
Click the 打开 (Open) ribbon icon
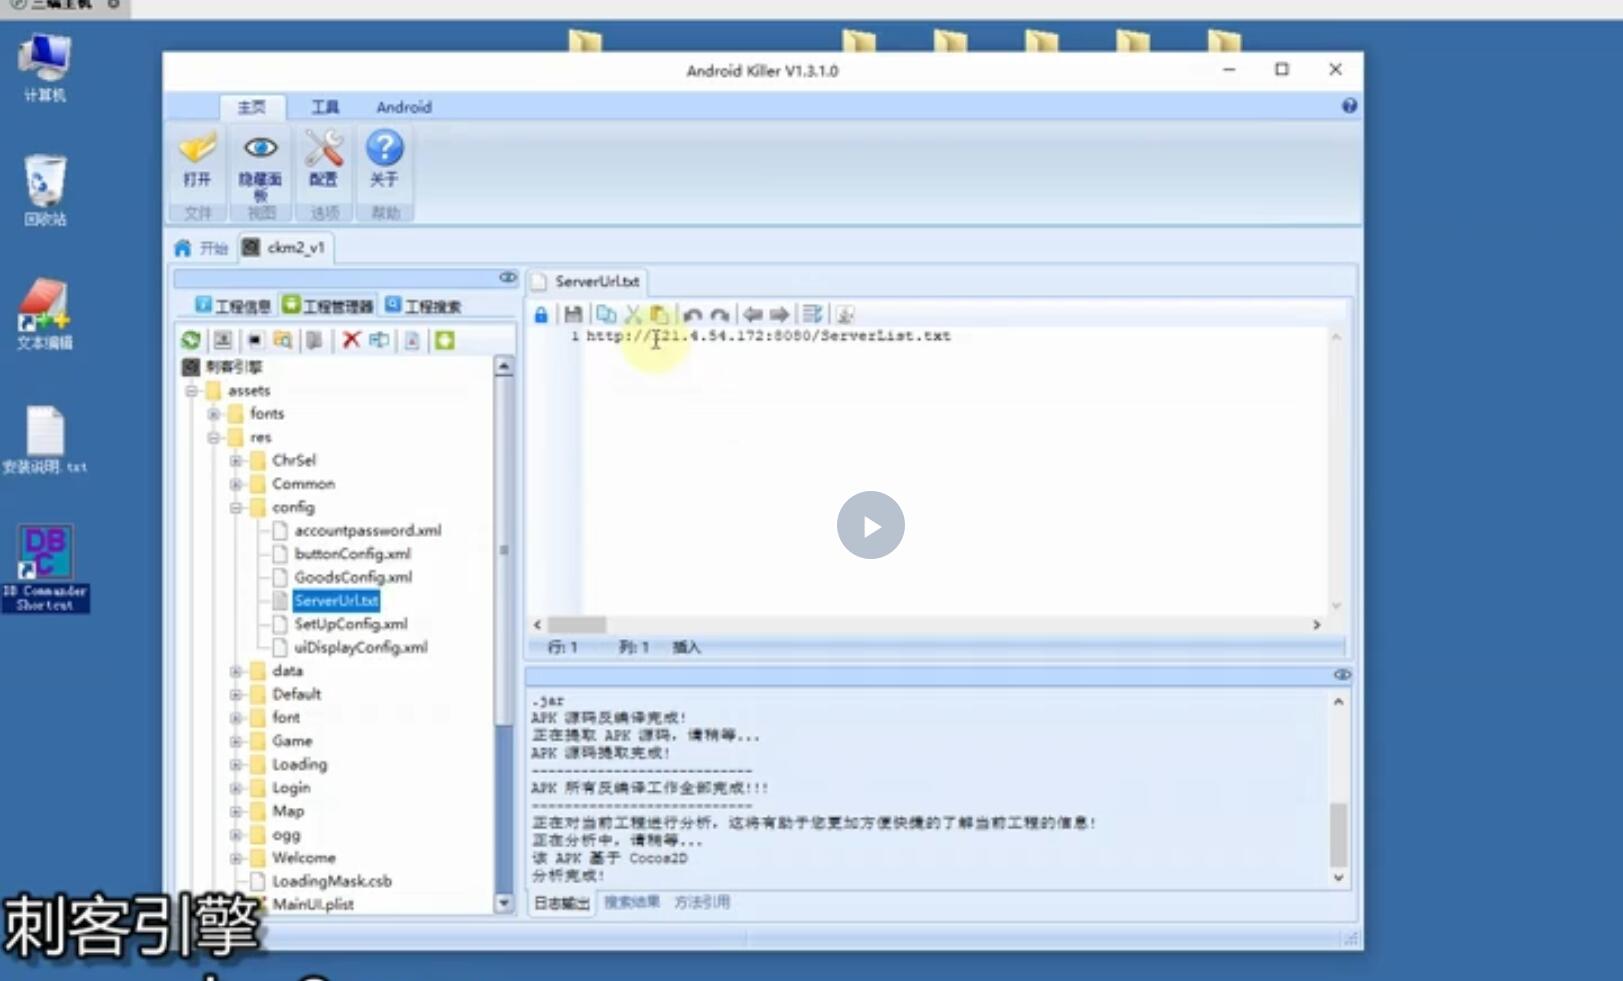[197, 159]
